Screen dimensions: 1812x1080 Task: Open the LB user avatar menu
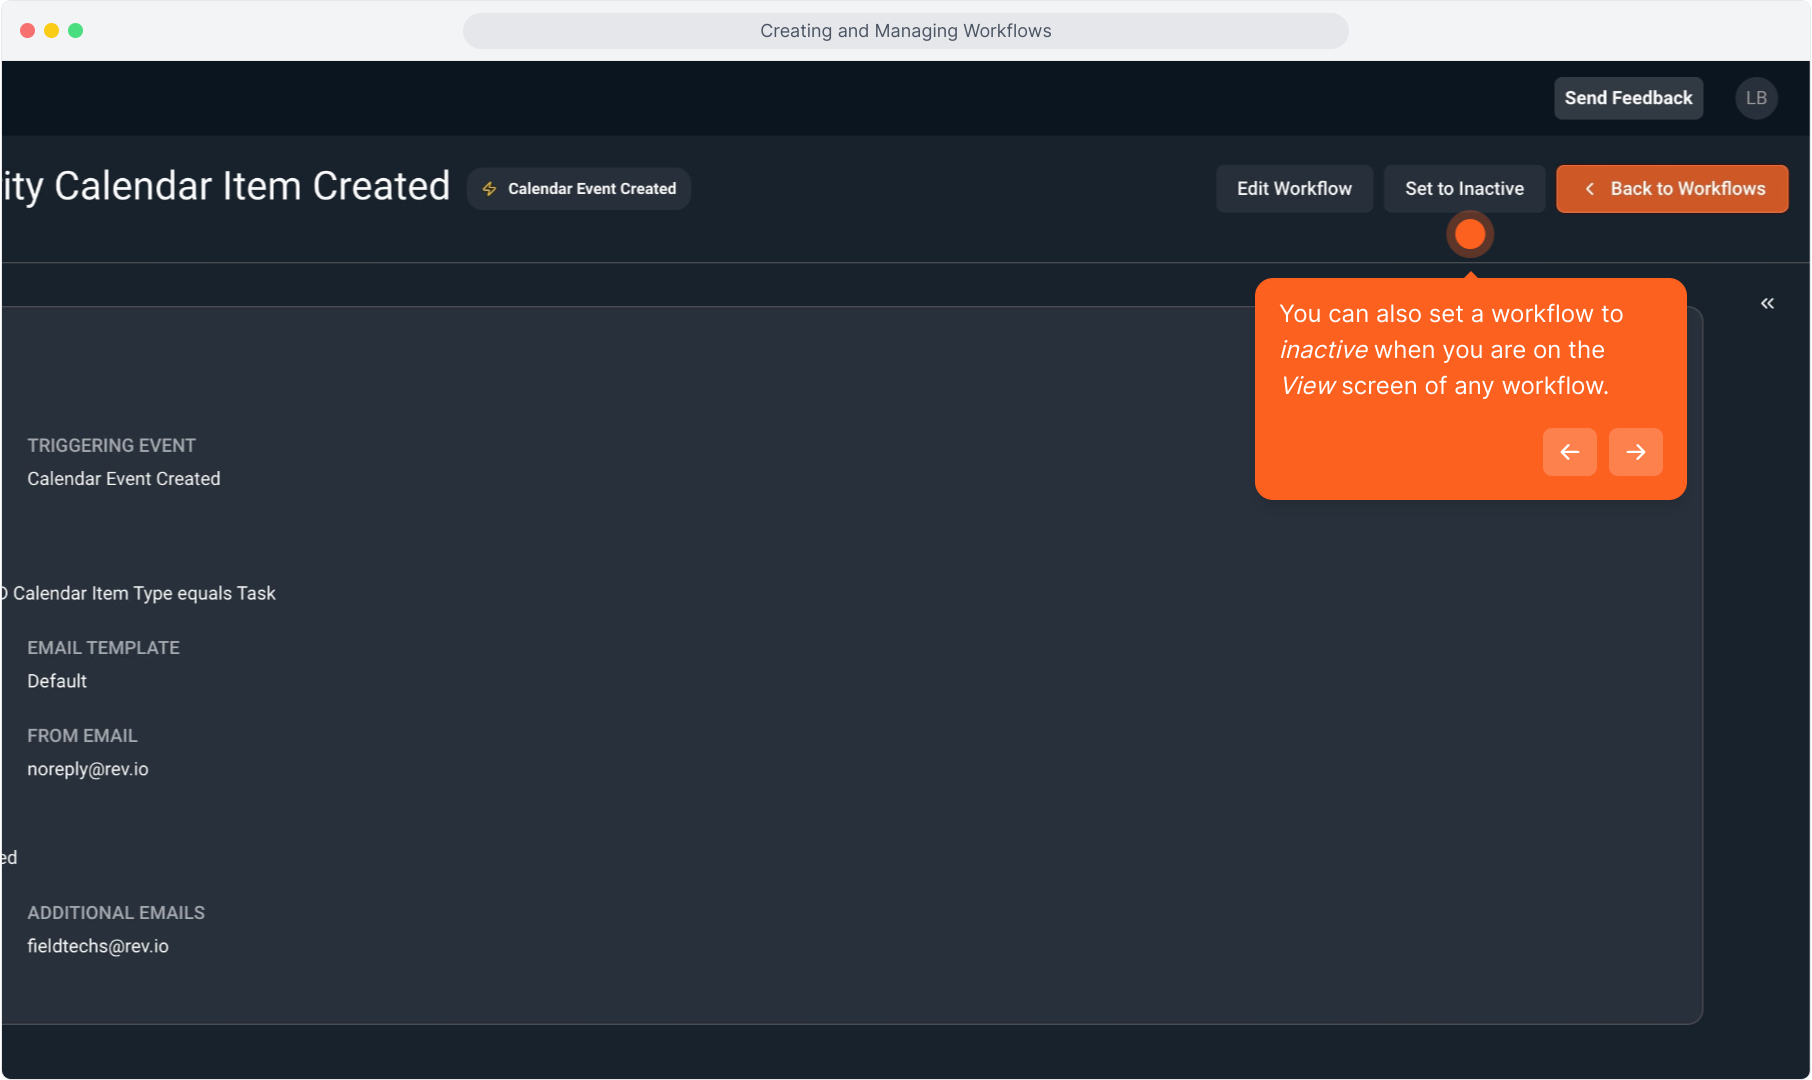(x=1755, y=98)
